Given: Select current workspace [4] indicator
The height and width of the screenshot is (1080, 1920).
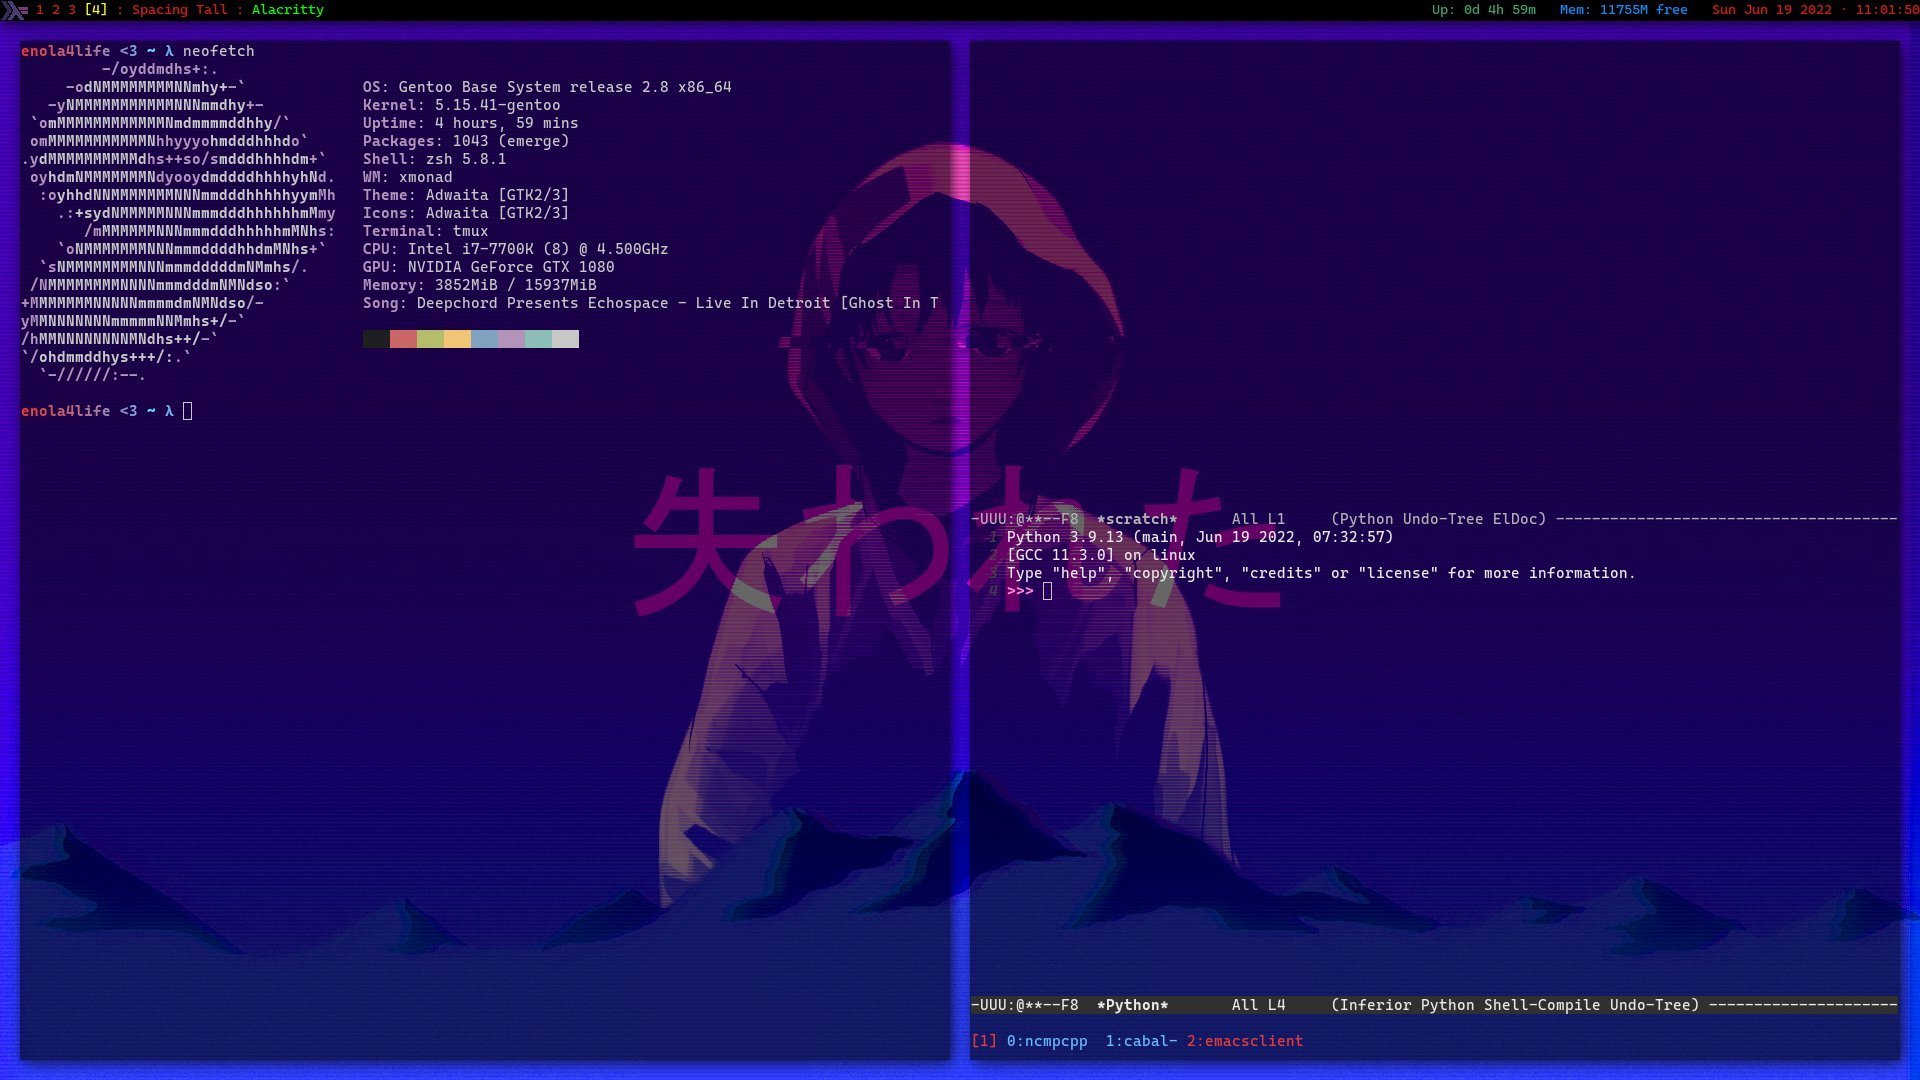Looking at the screenshot, I should point(96,10).
